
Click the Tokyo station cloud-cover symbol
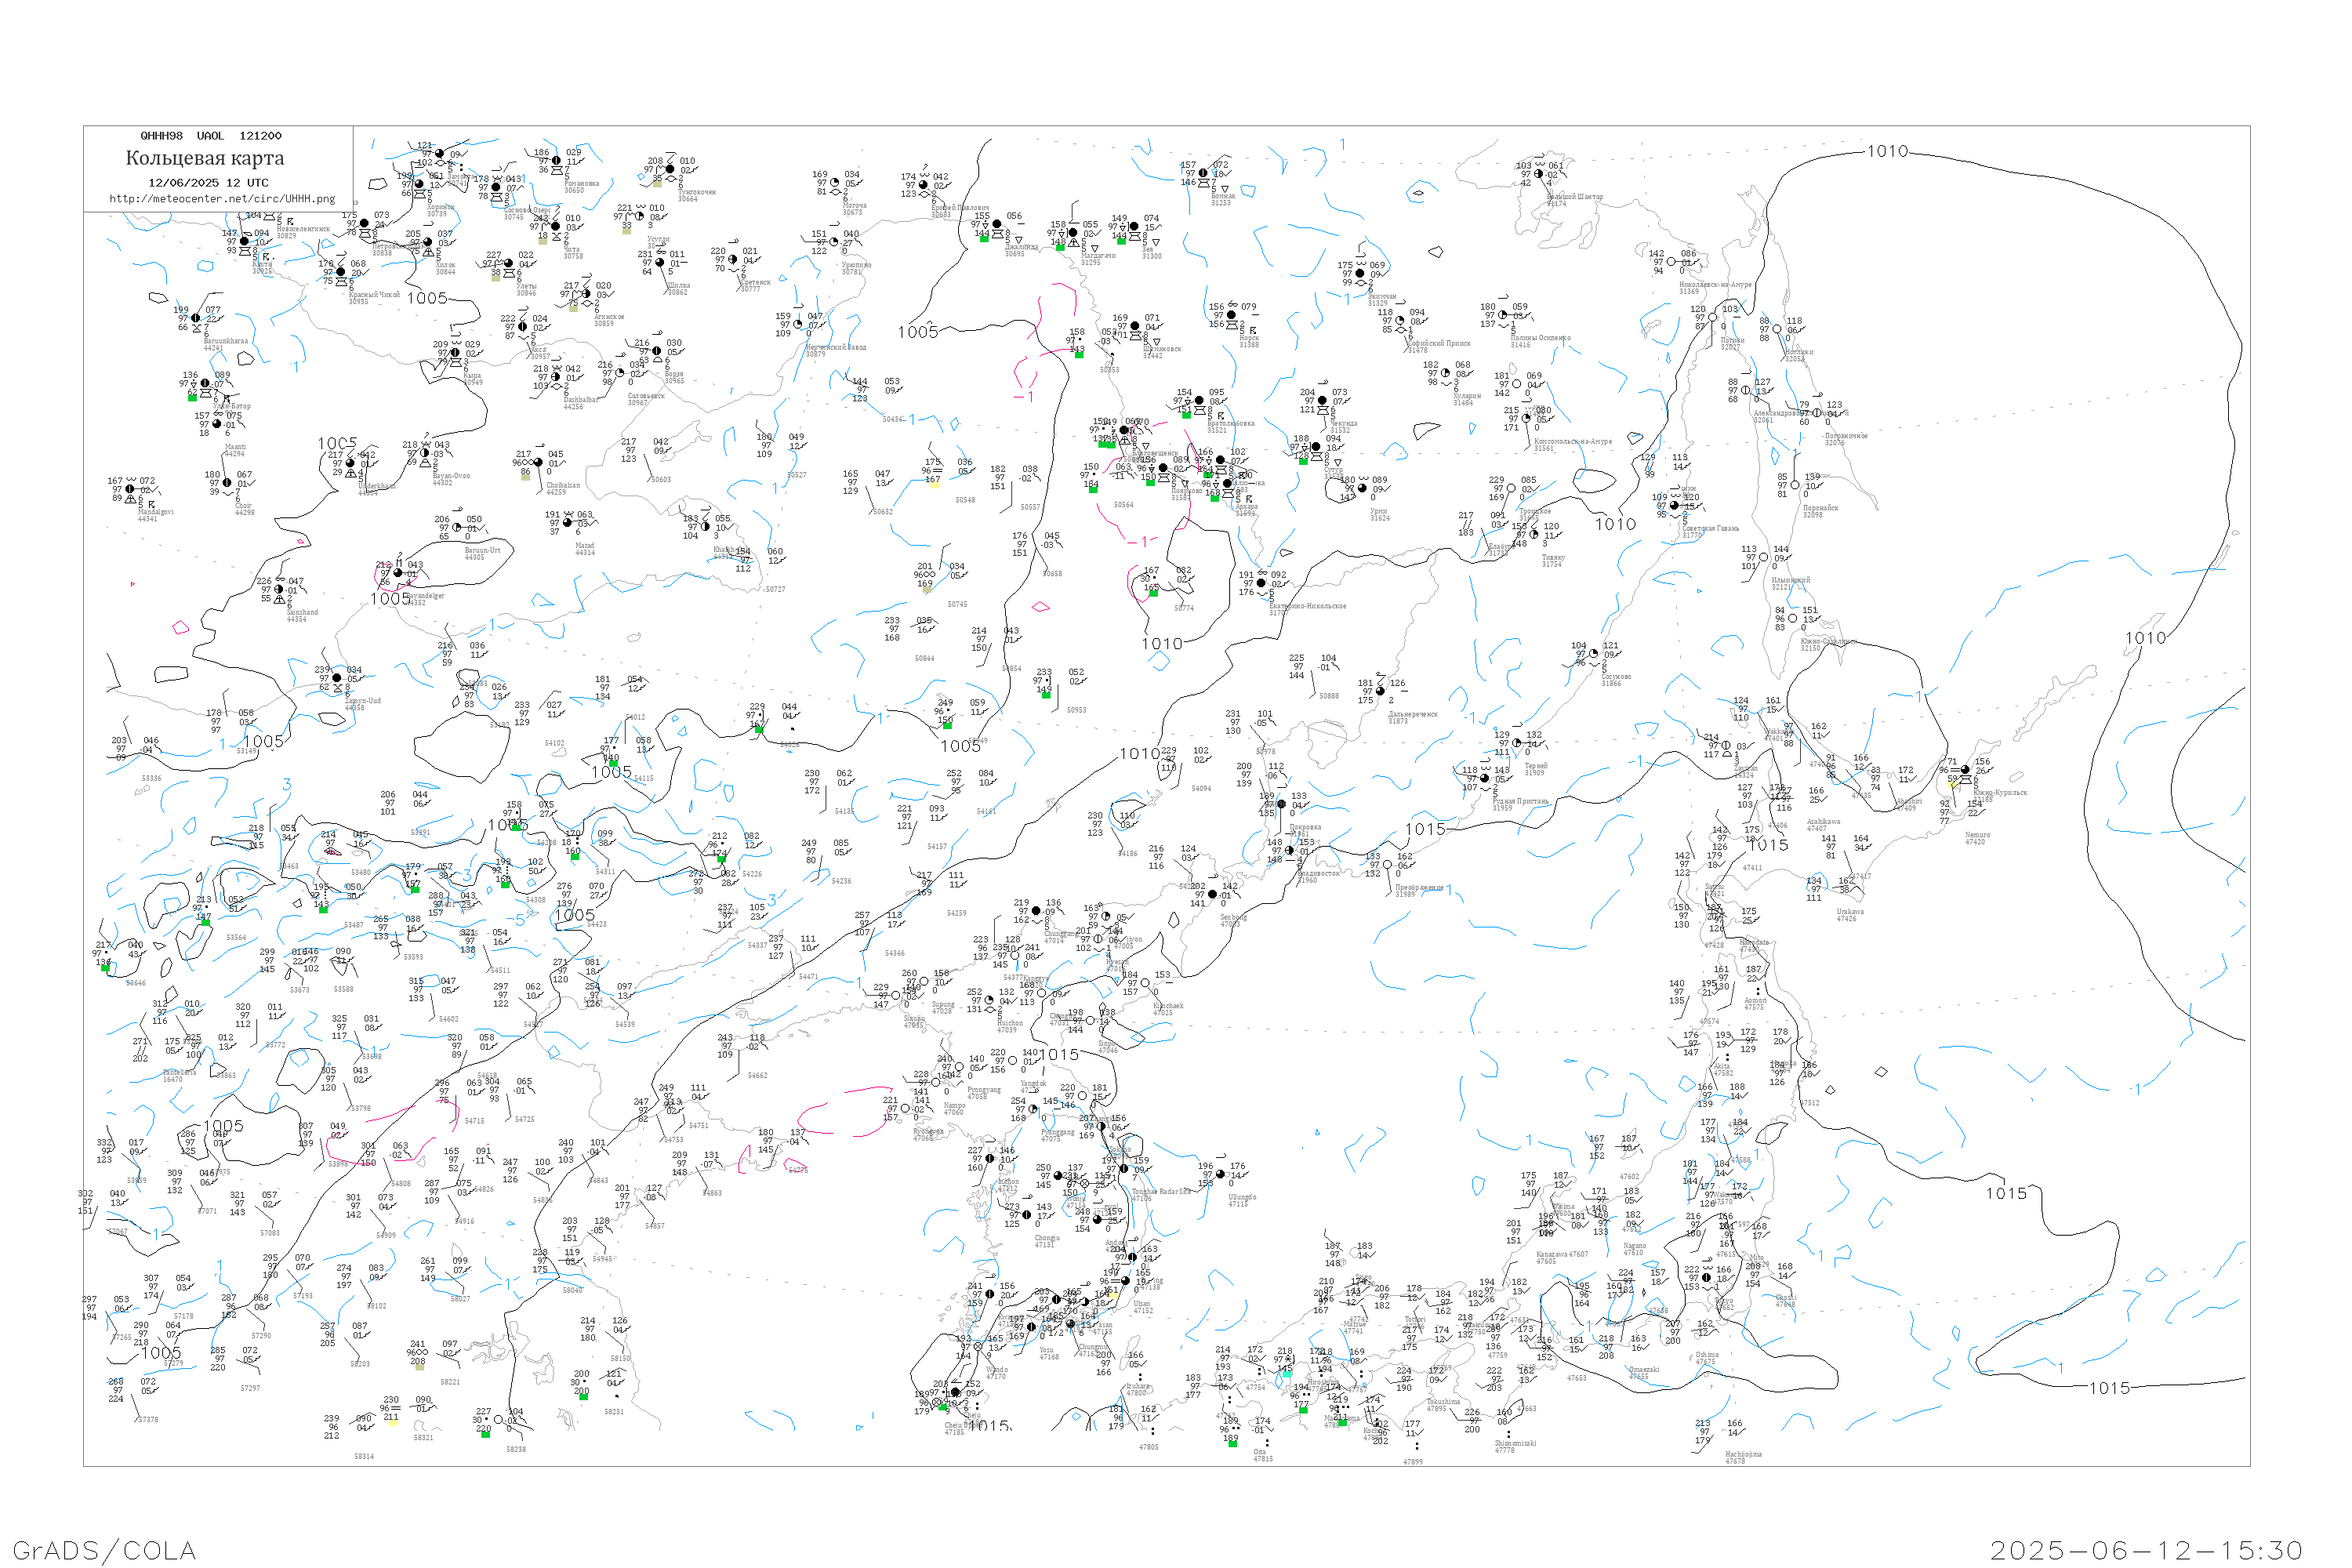coord(1707,1278)
